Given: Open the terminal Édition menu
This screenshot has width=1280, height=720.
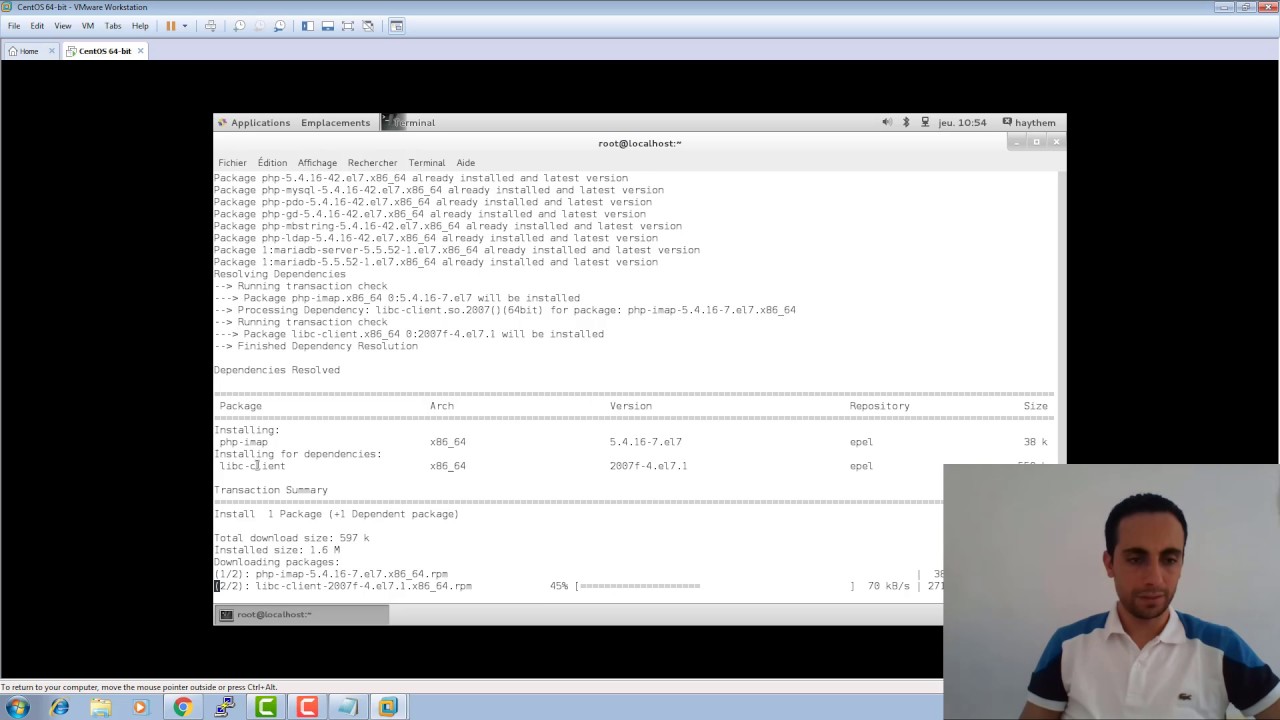Looking at the screenshot, I should 272,163.
